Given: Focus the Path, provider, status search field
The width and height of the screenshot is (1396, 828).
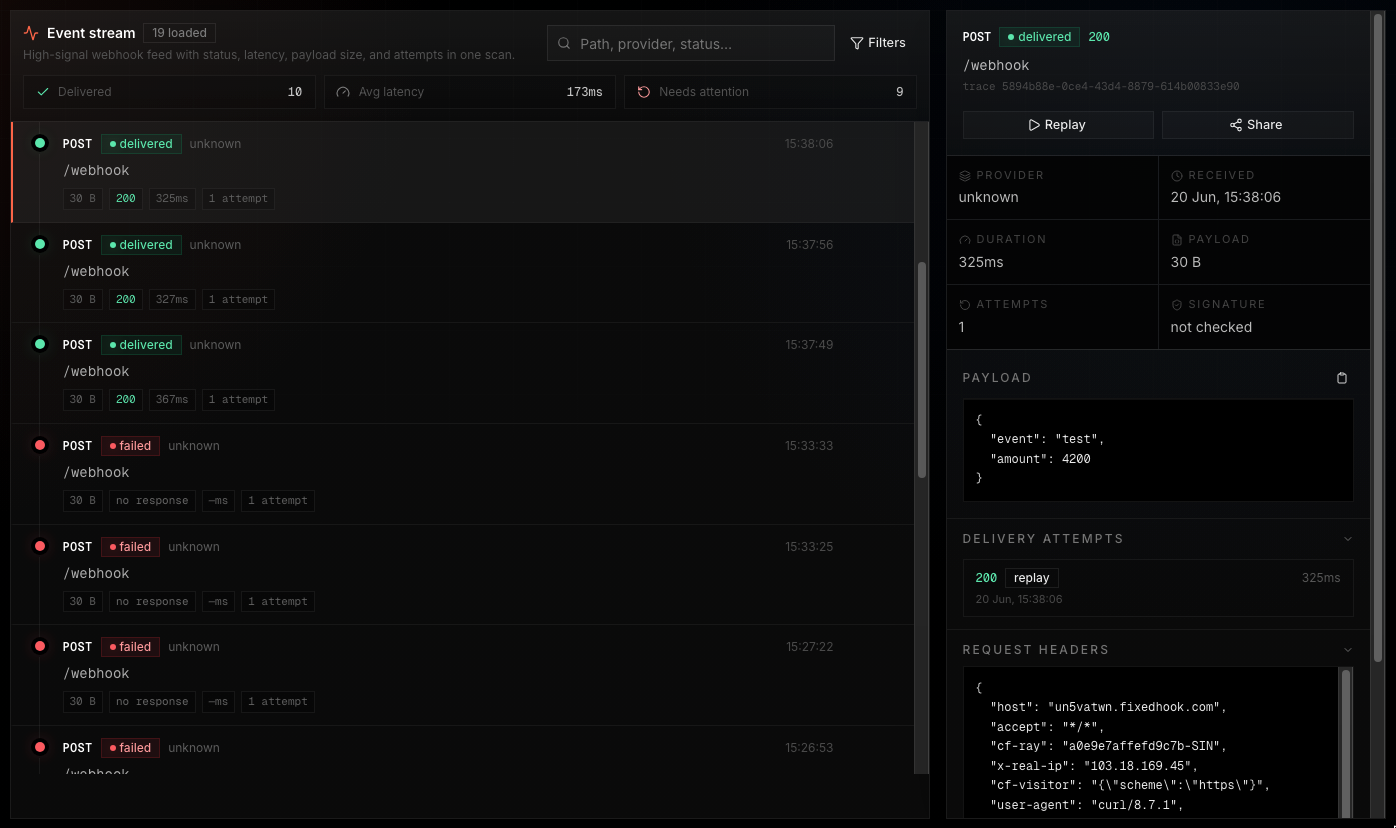Looking at the screenshot, I should 691,43.
